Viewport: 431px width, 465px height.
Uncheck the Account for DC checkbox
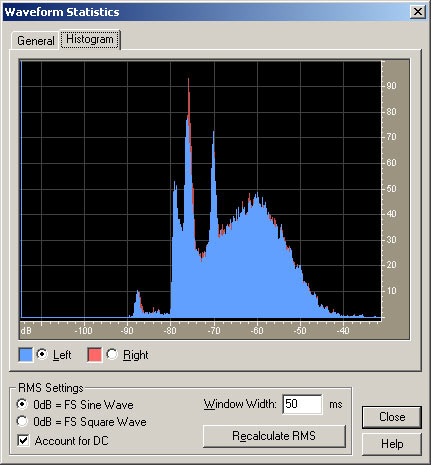point(23,440)
